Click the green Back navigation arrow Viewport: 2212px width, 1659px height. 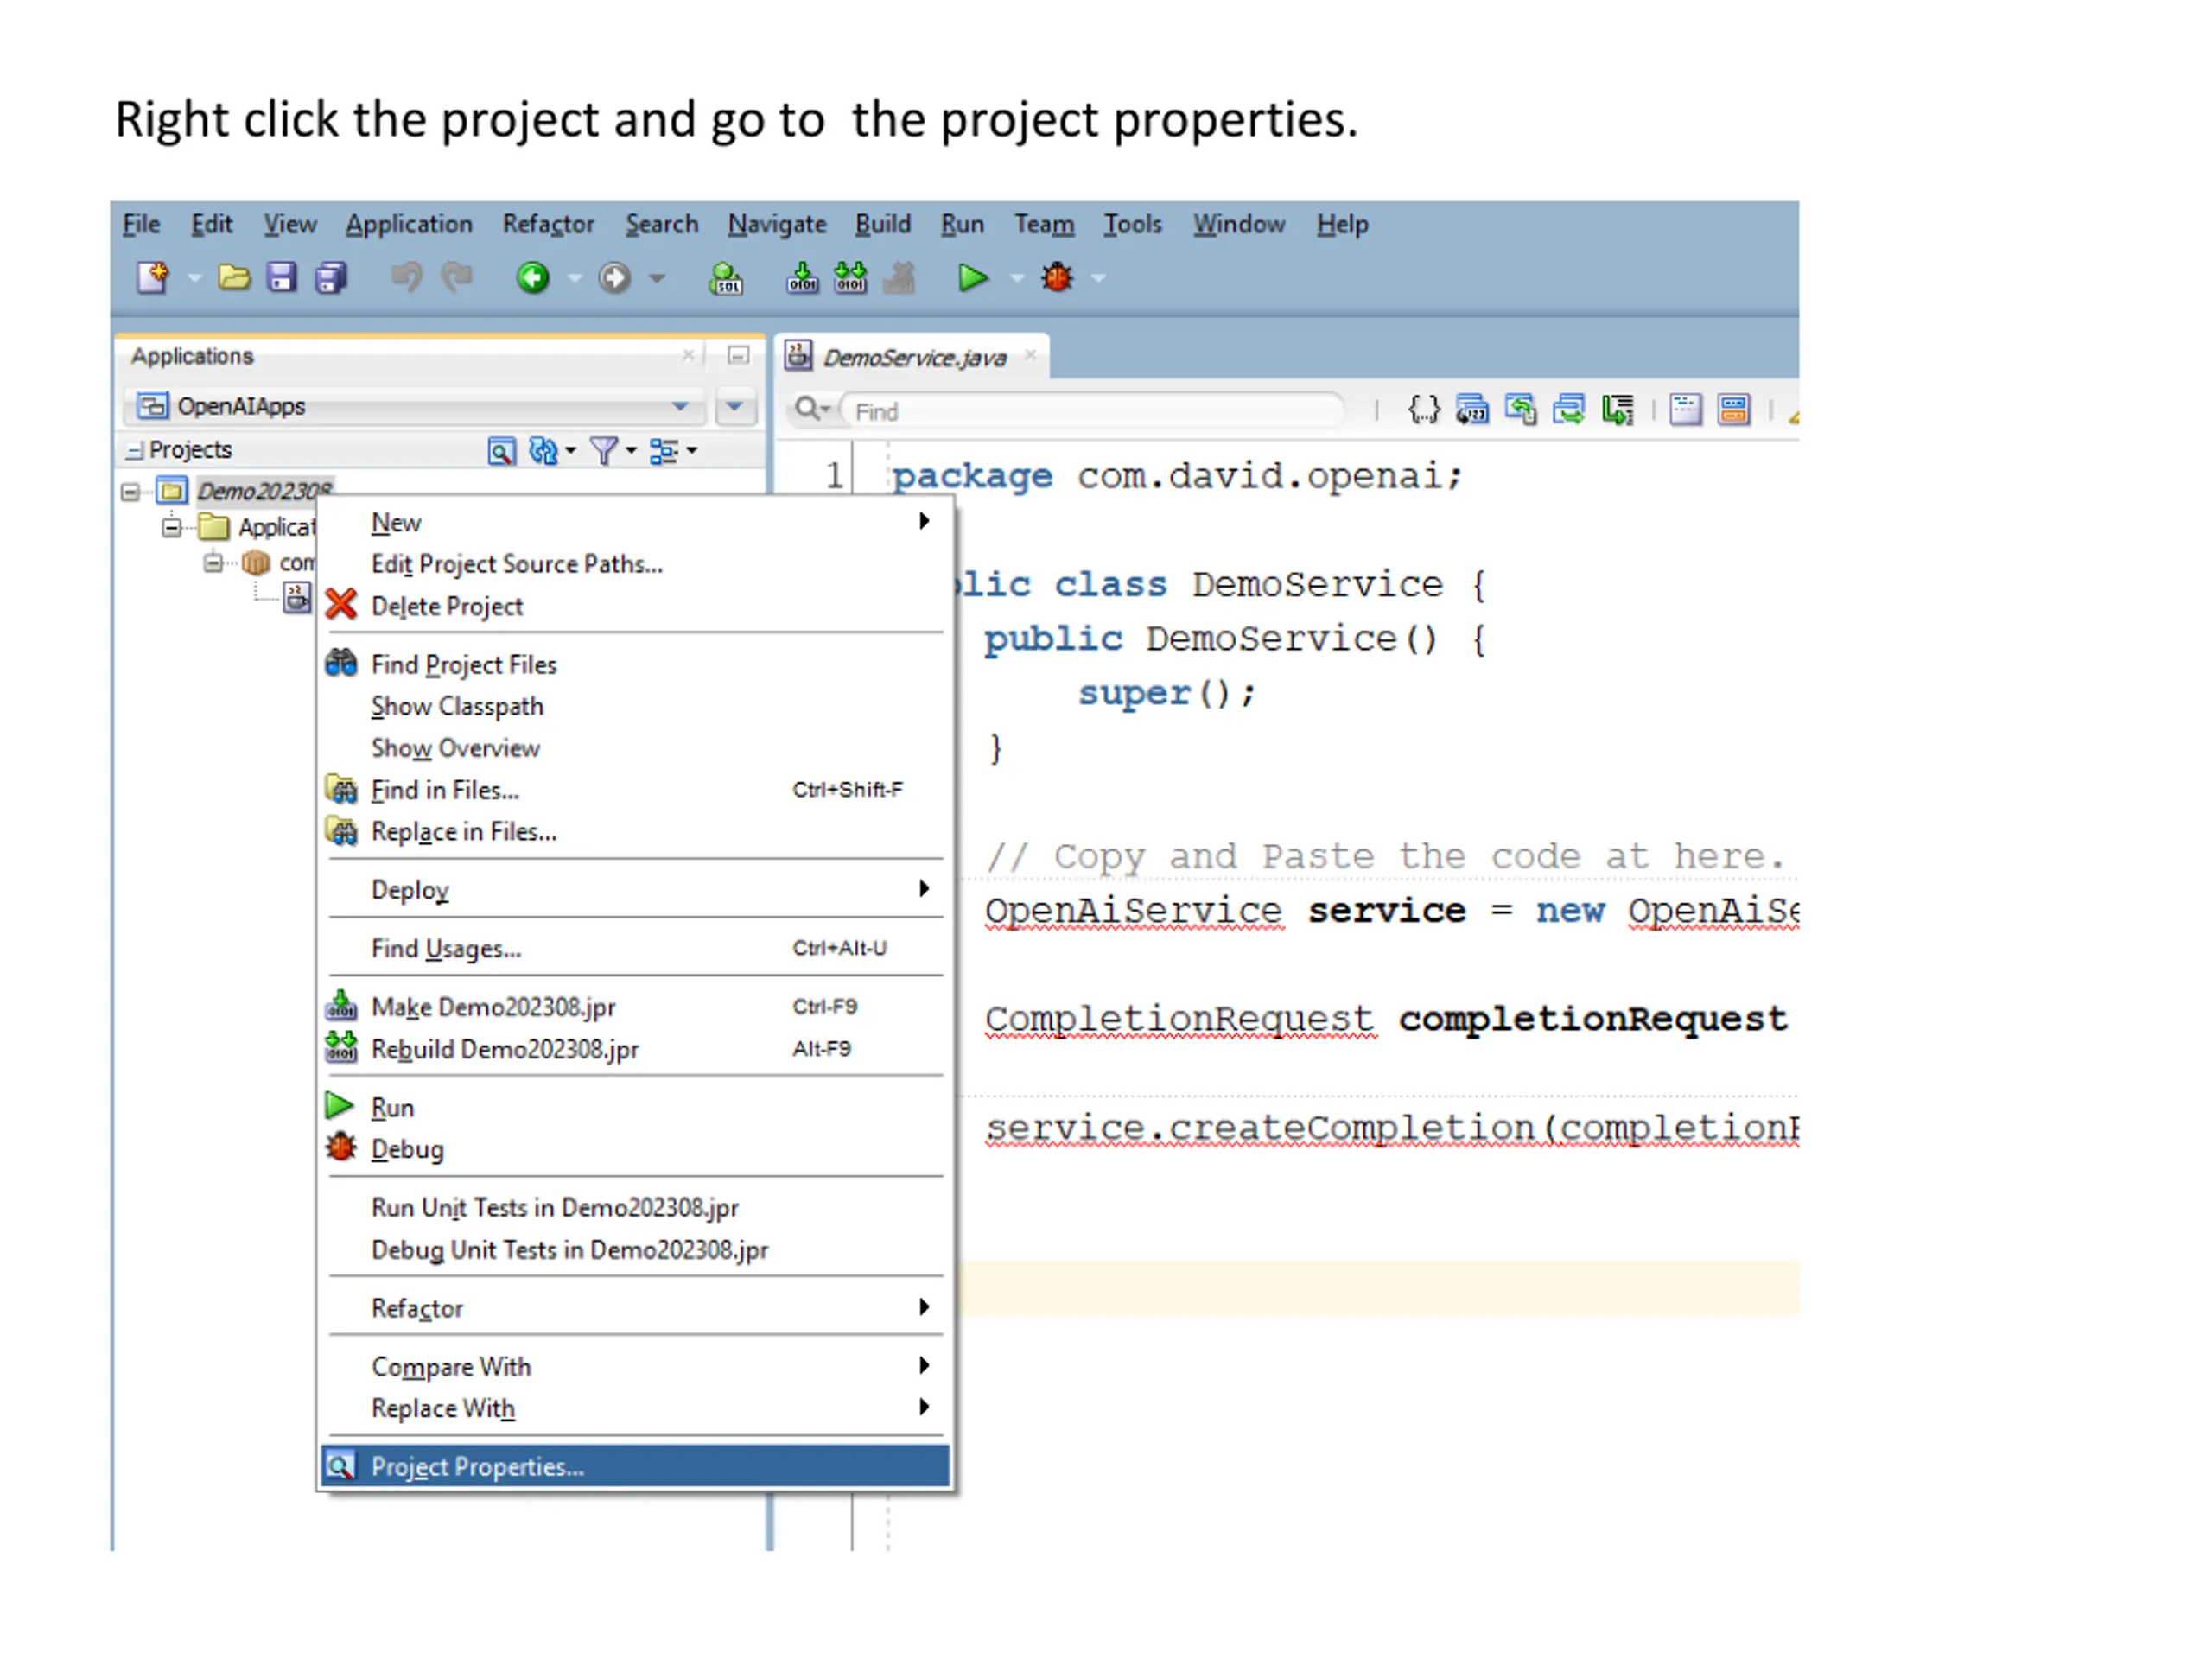533,277
